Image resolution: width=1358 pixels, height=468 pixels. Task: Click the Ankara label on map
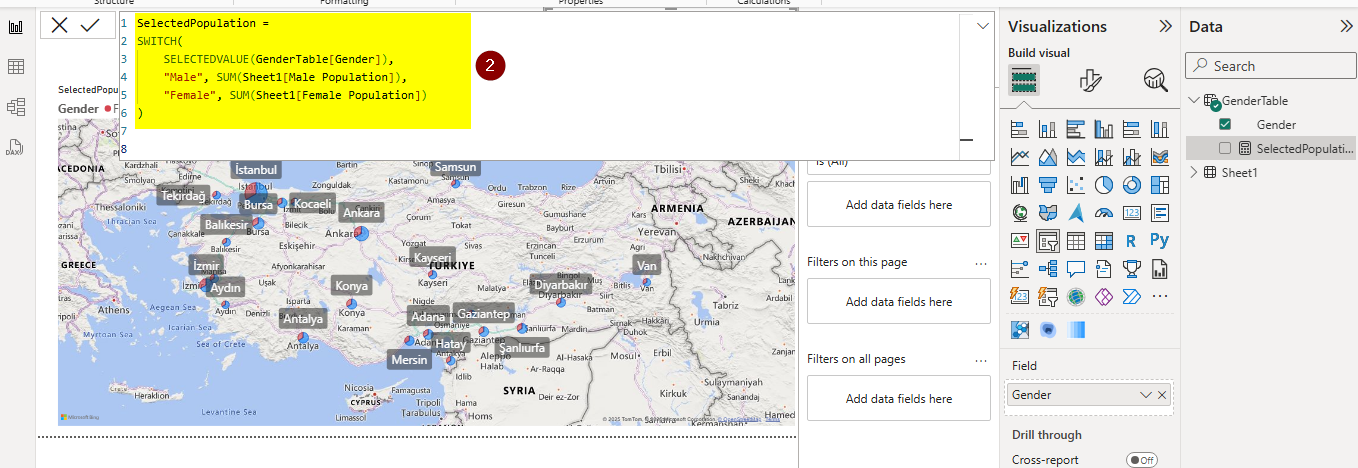tap(361, 213)
